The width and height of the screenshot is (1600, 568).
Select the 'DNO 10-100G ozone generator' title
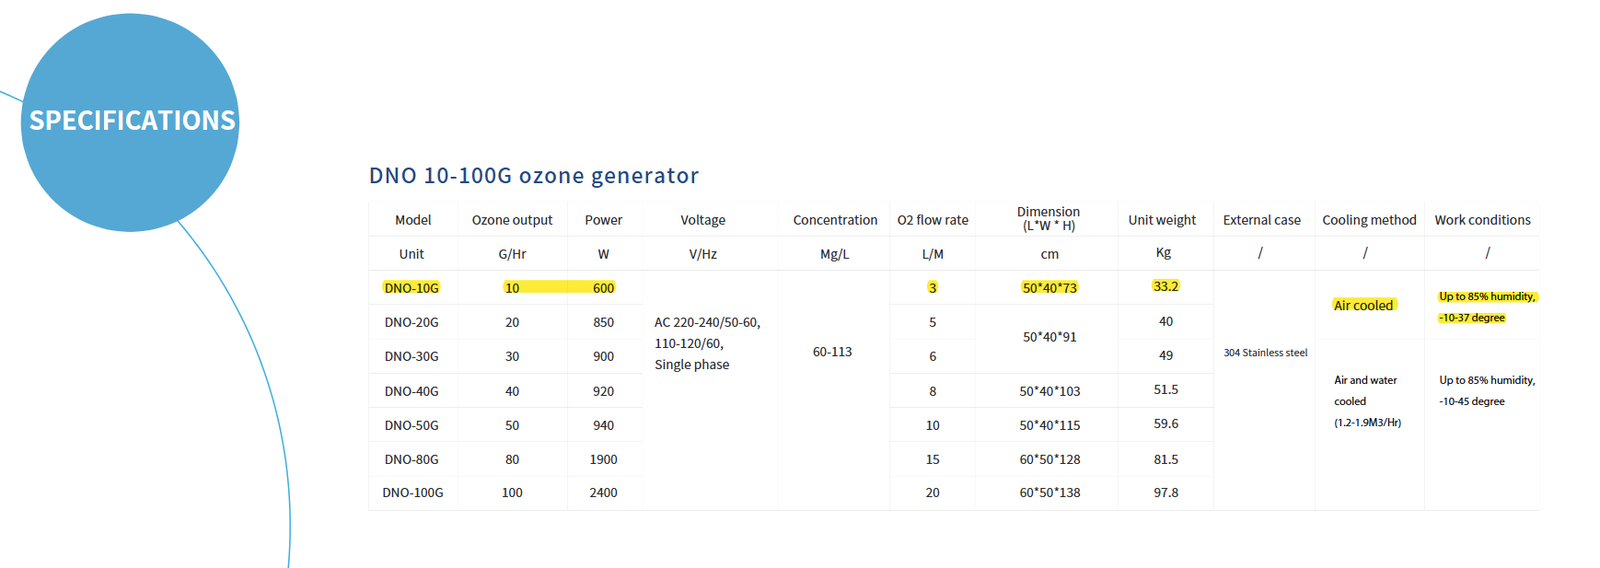533,175
